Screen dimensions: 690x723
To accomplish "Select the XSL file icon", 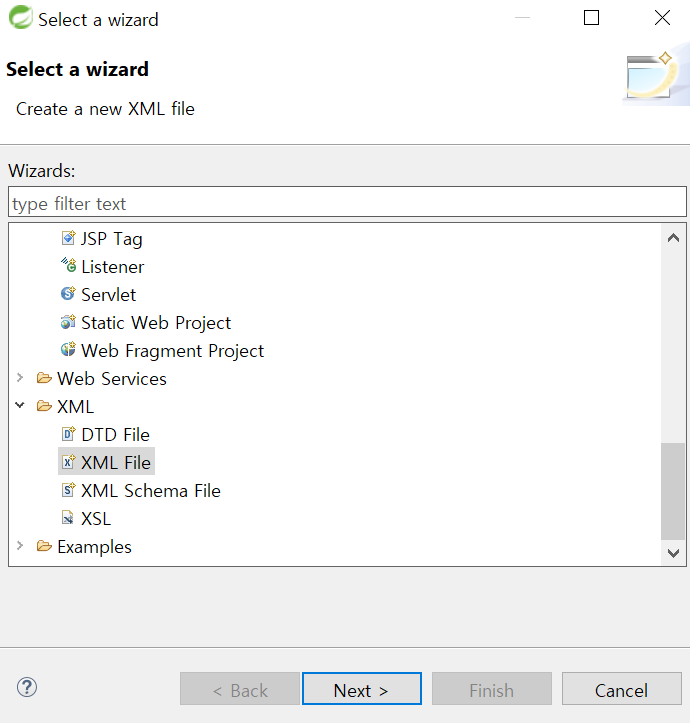I will coord(68,518).
